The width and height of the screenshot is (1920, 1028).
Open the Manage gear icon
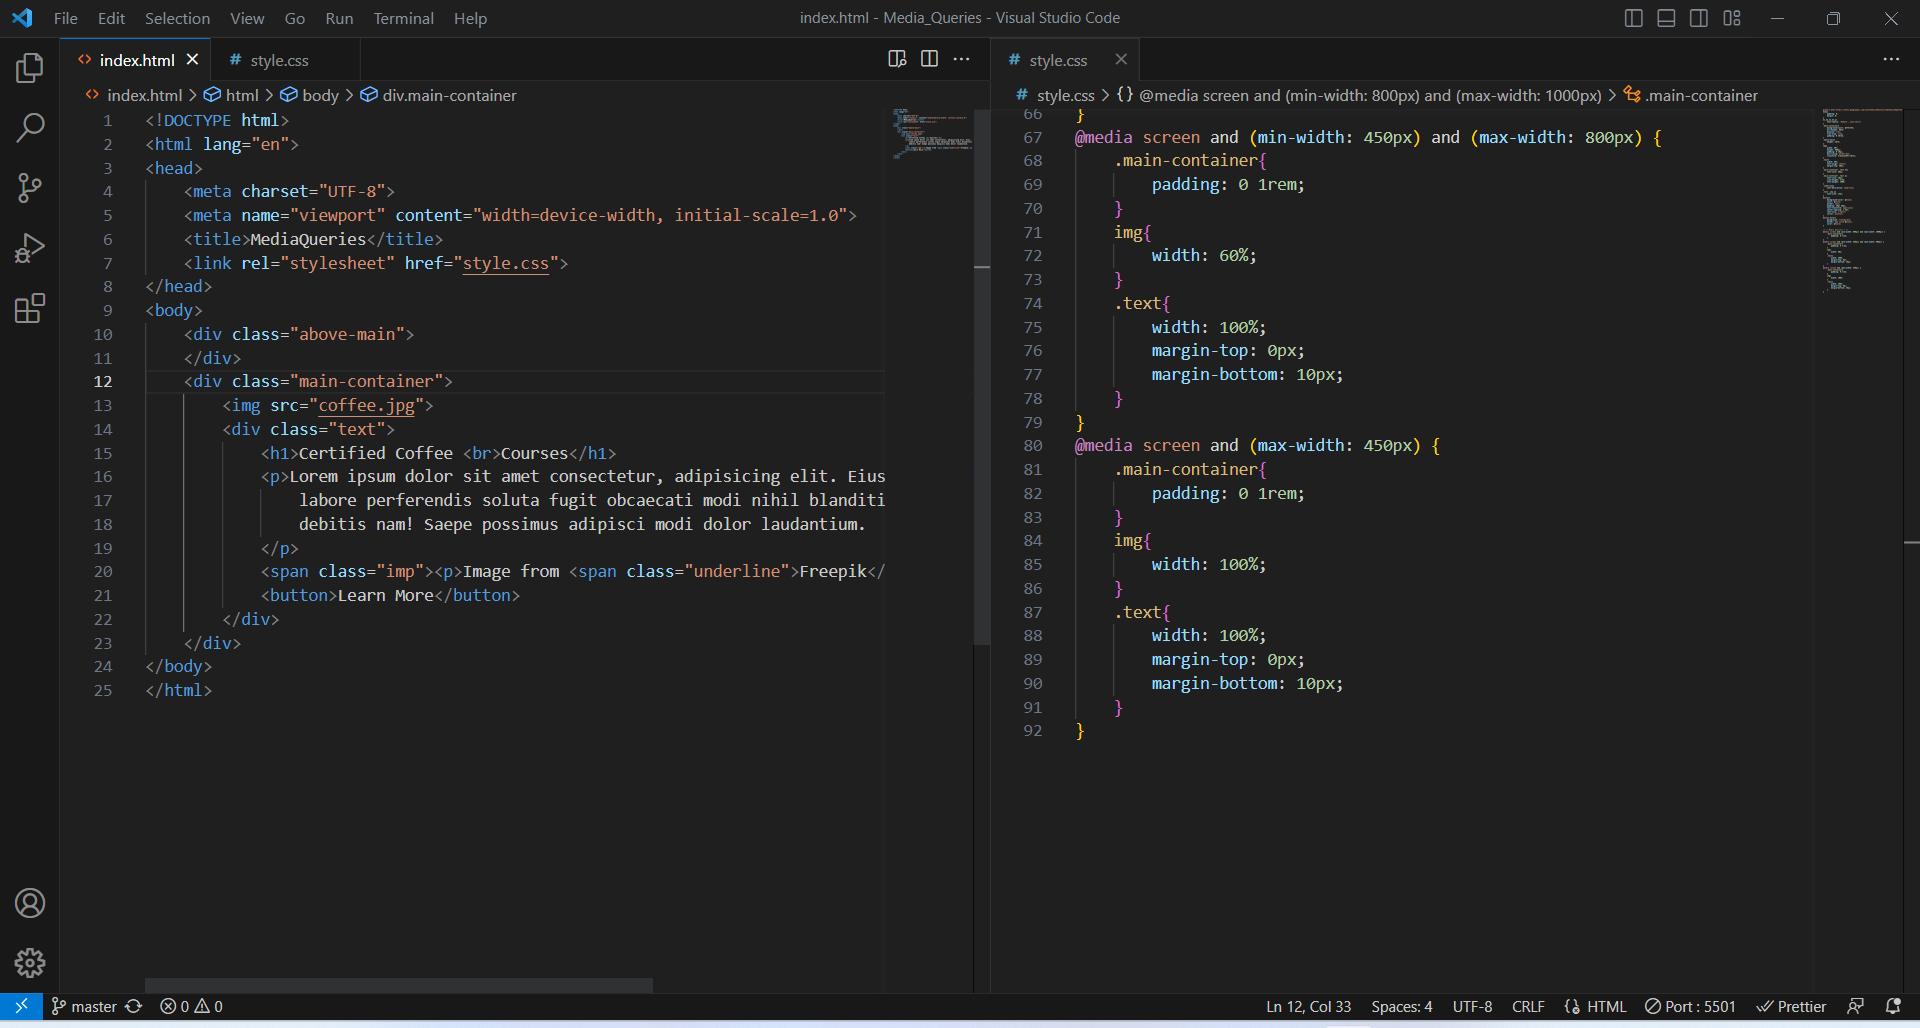tap(30, 963)
